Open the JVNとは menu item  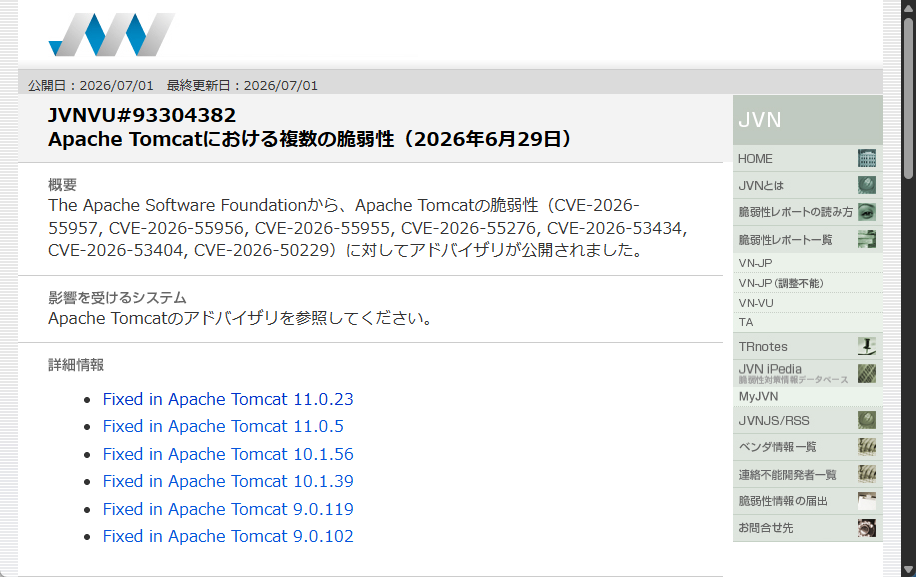[807, 185]
